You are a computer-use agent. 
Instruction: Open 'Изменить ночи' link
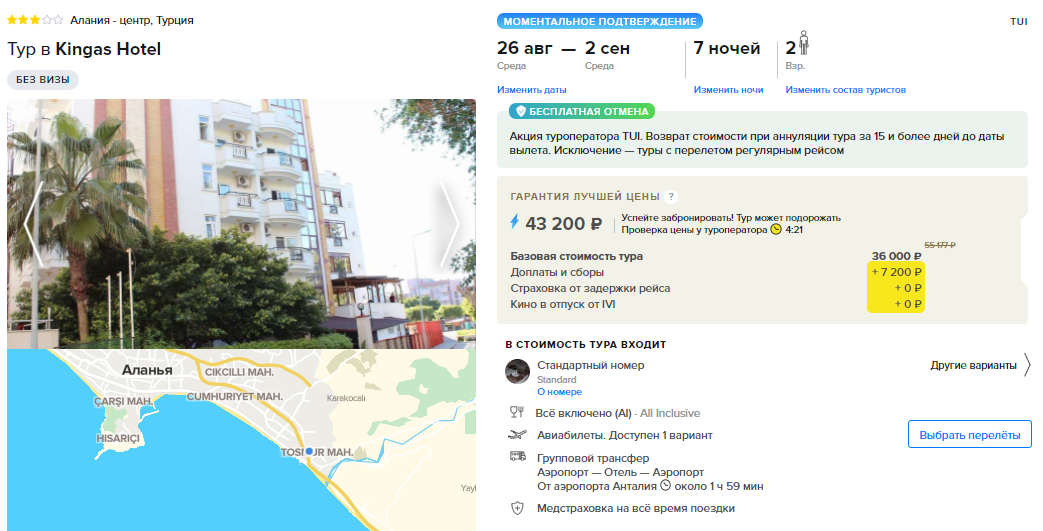tap(728, 90)
